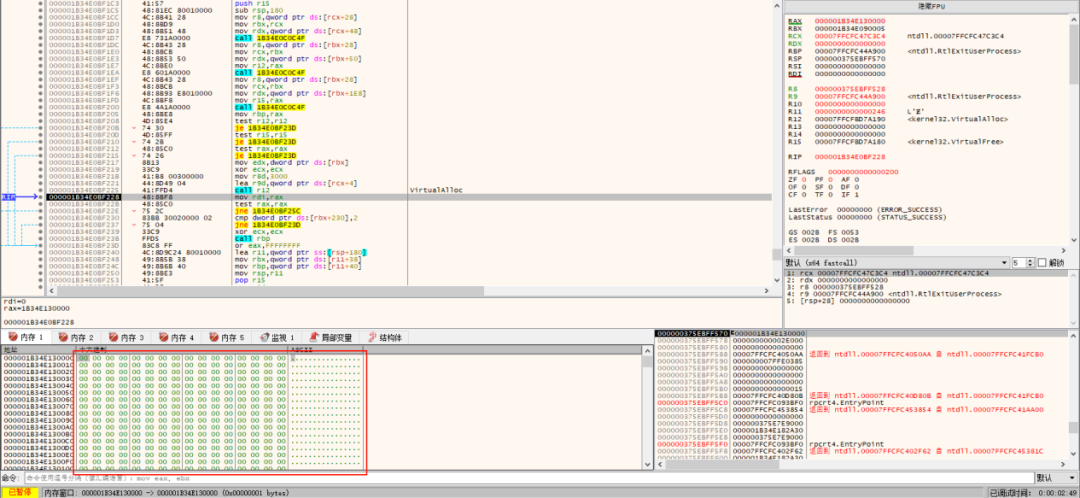Select the sub rsp,180 instruction

pos(258,10)
